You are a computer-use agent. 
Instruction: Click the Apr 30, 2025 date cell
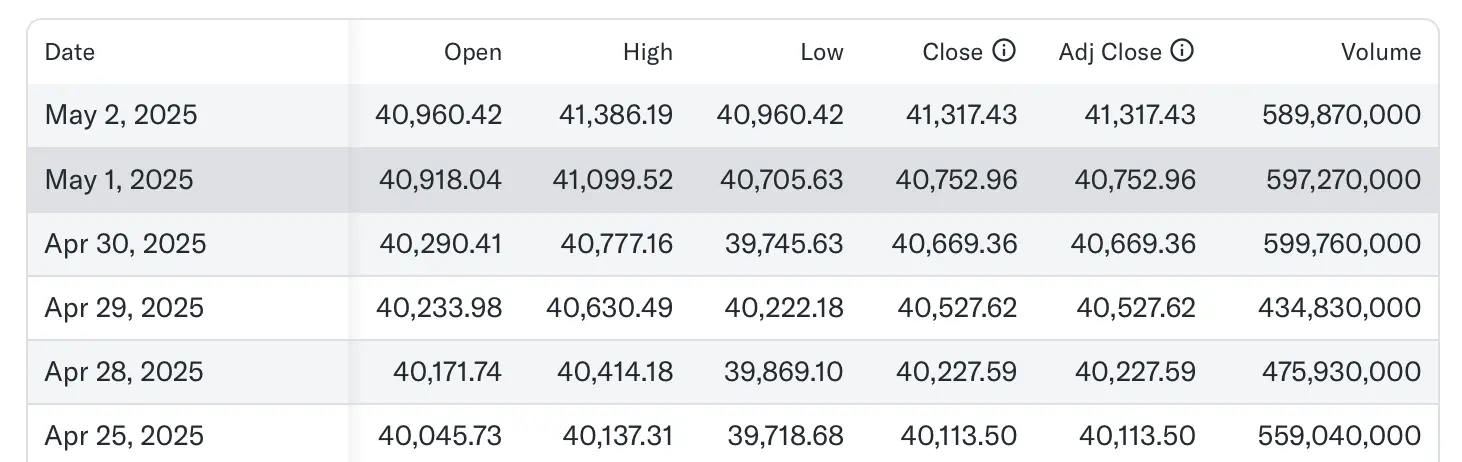click(x=125, y=244)
